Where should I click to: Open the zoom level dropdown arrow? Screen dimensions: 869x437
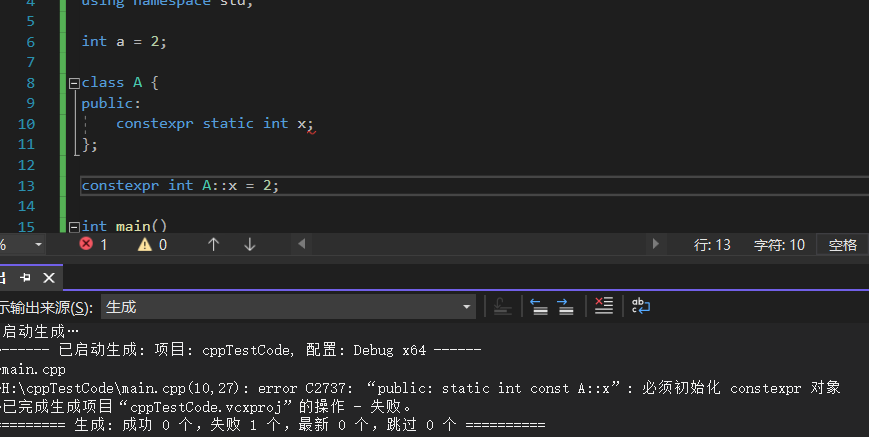pos(39,244)
